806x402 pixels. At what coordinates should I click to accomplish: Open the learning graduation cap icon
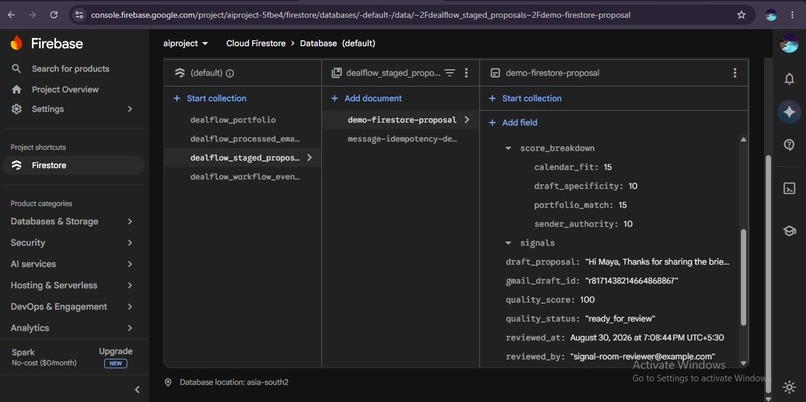(x=789, y=231)
